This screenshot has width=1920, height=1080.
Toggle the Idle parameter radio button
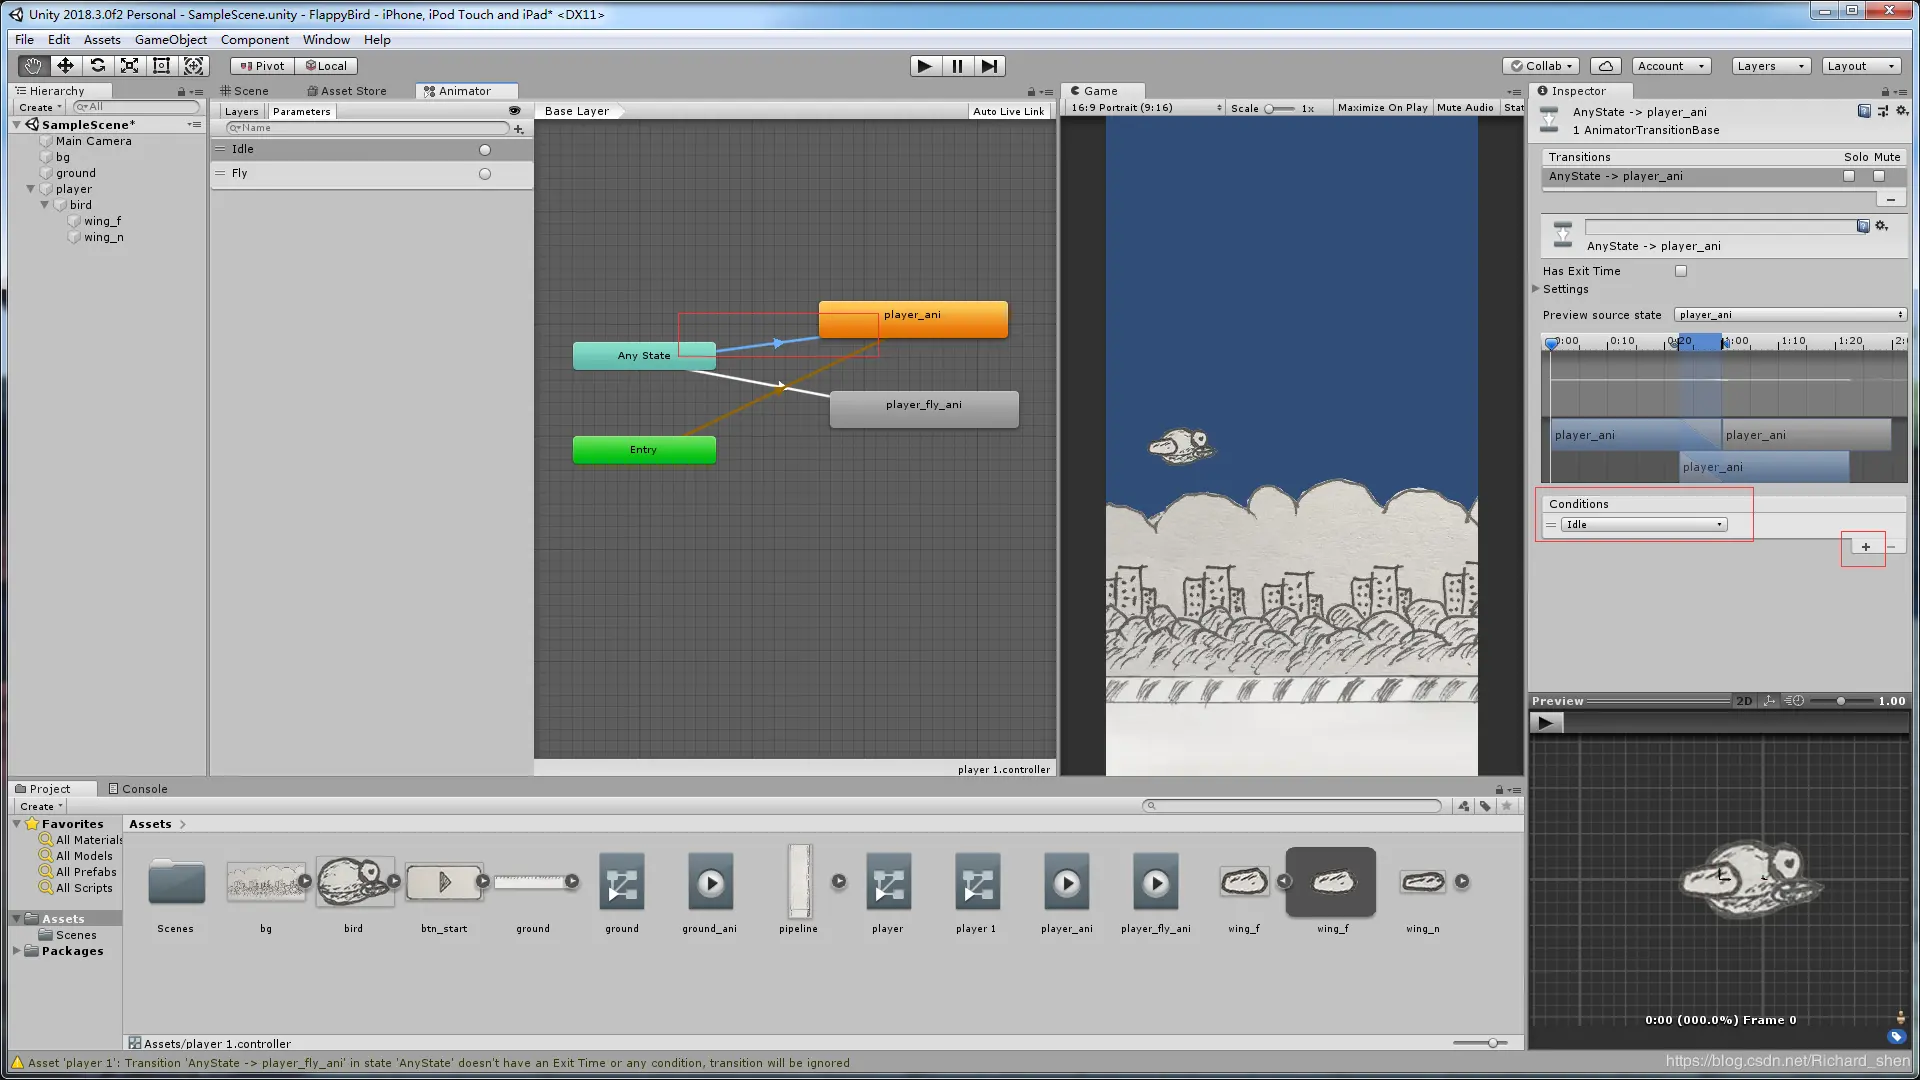point(485,150)
